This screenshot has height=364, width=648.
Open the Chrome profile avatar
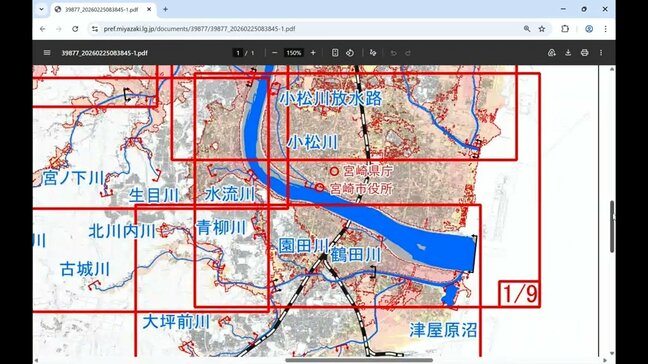(x=589, y=29)
